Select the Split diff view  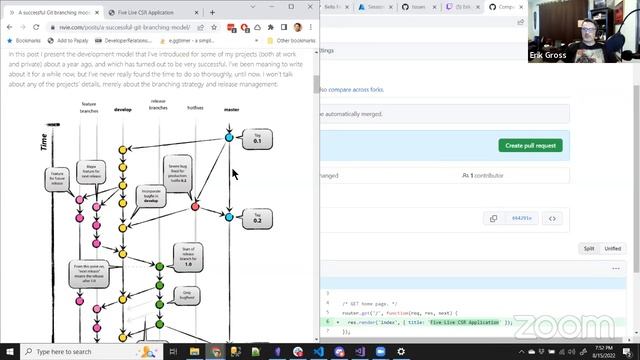click(589, 248)
